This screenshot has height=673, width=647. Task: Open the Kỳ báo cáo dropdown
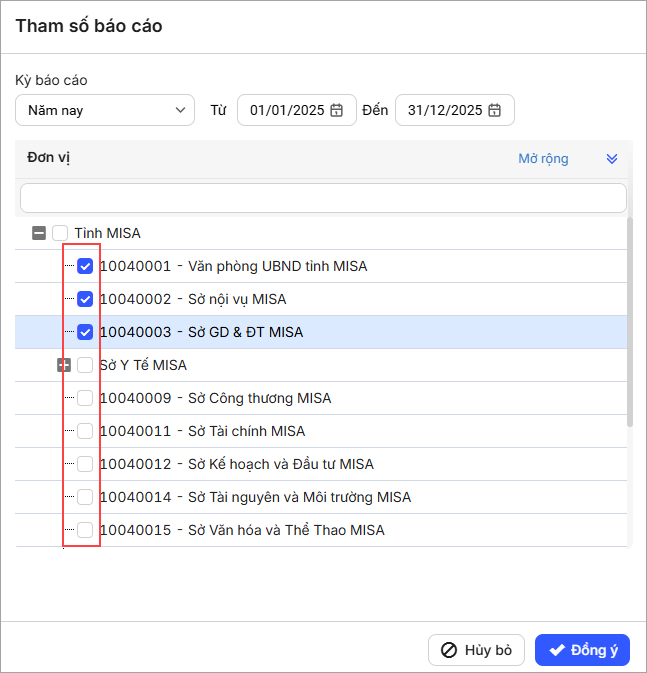105,110
